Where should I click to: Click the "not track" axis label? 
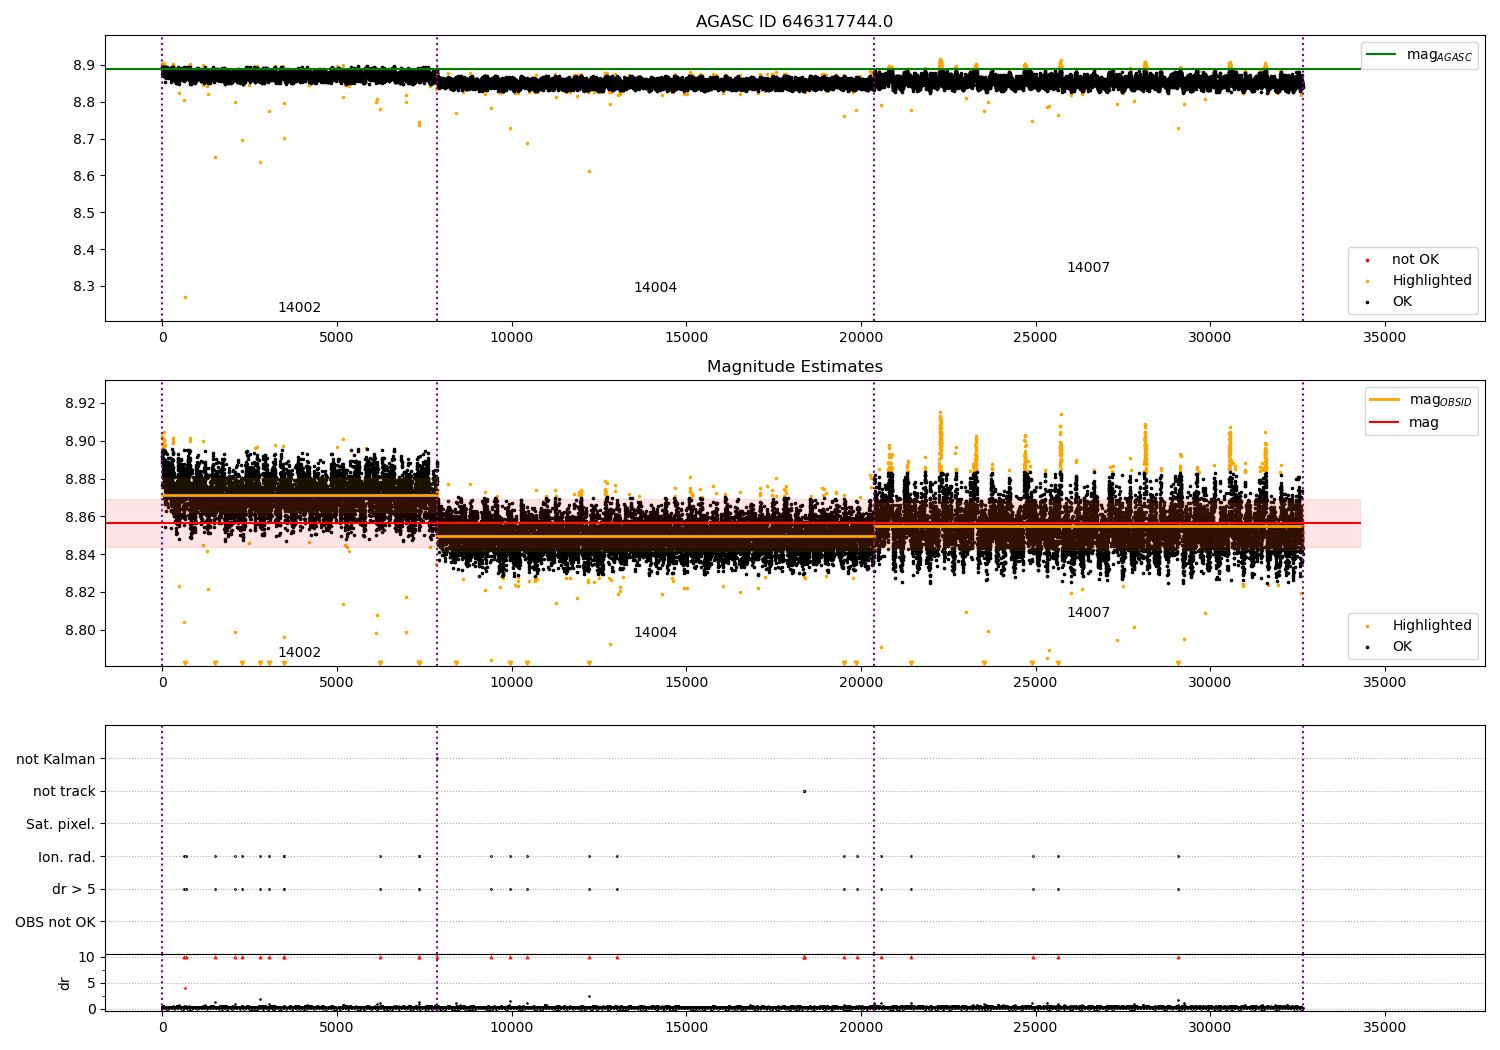click(64, 792)
